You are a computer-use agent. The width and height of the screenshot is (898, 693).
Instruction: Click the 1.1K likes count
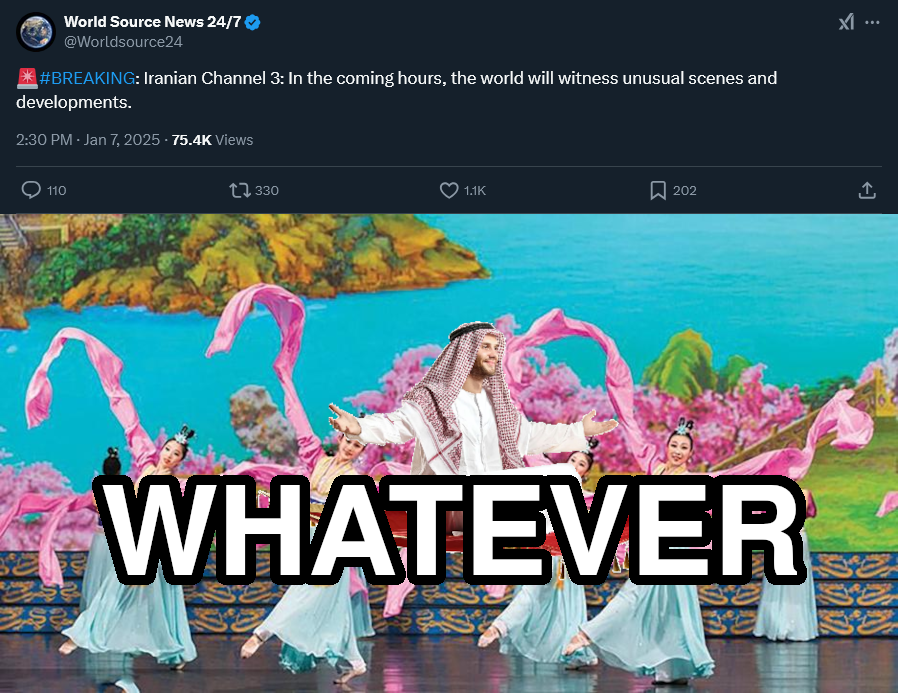(x=475, y=190)
